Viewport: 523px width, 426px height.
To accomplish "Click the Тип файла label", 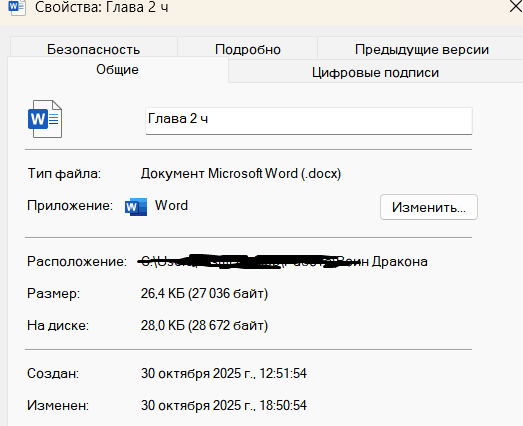I will click(x=64, y=173).
